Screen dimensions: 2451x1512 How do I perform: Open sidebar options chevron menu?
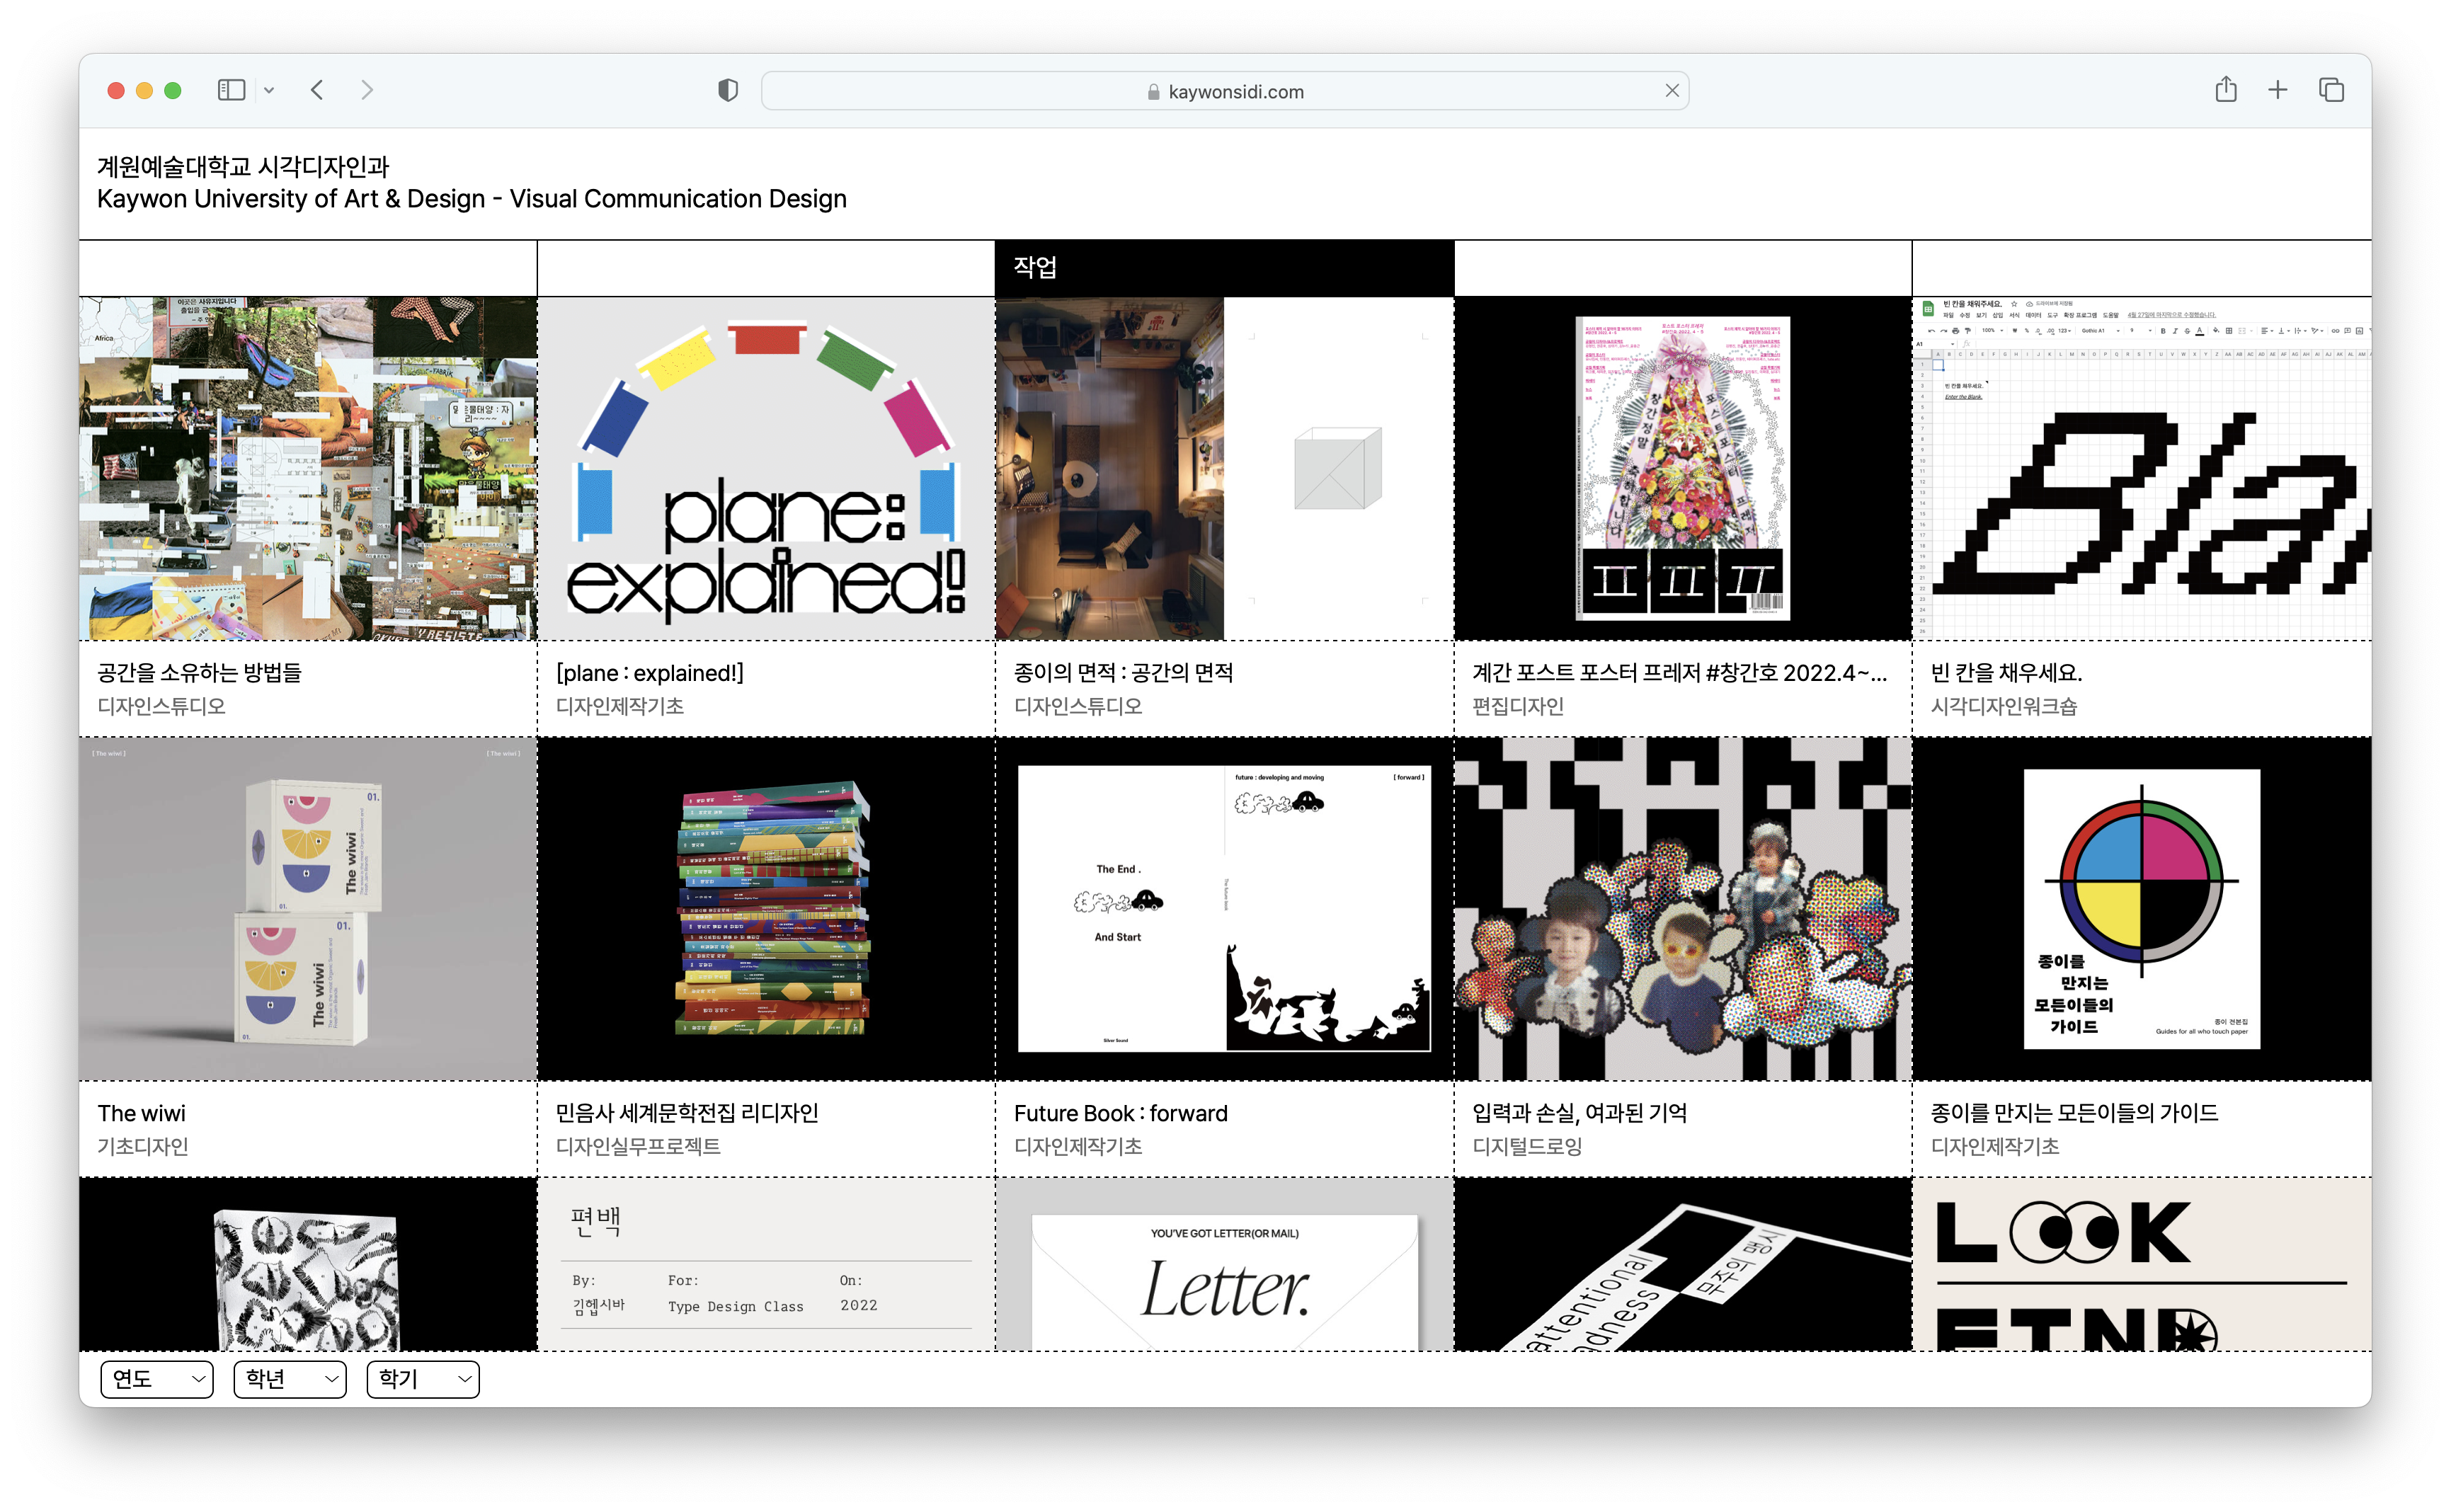269,90
